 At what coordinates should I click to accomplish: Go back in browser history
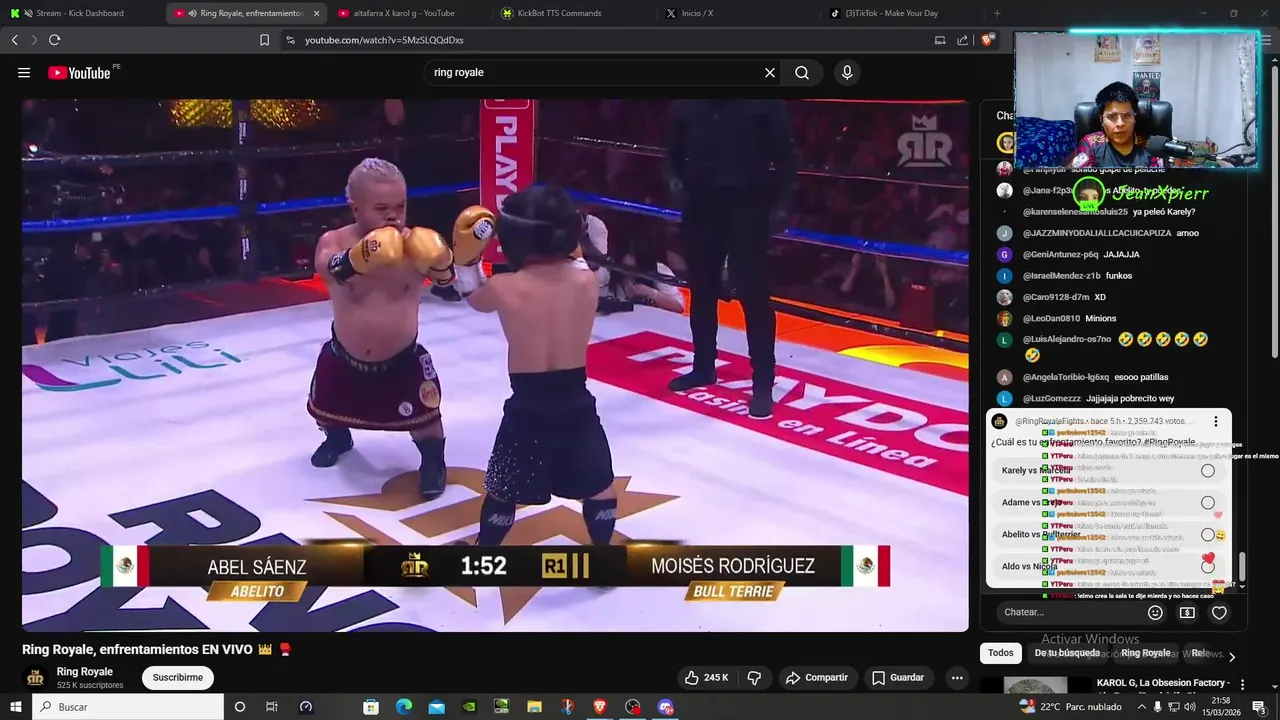click(15, 40)
